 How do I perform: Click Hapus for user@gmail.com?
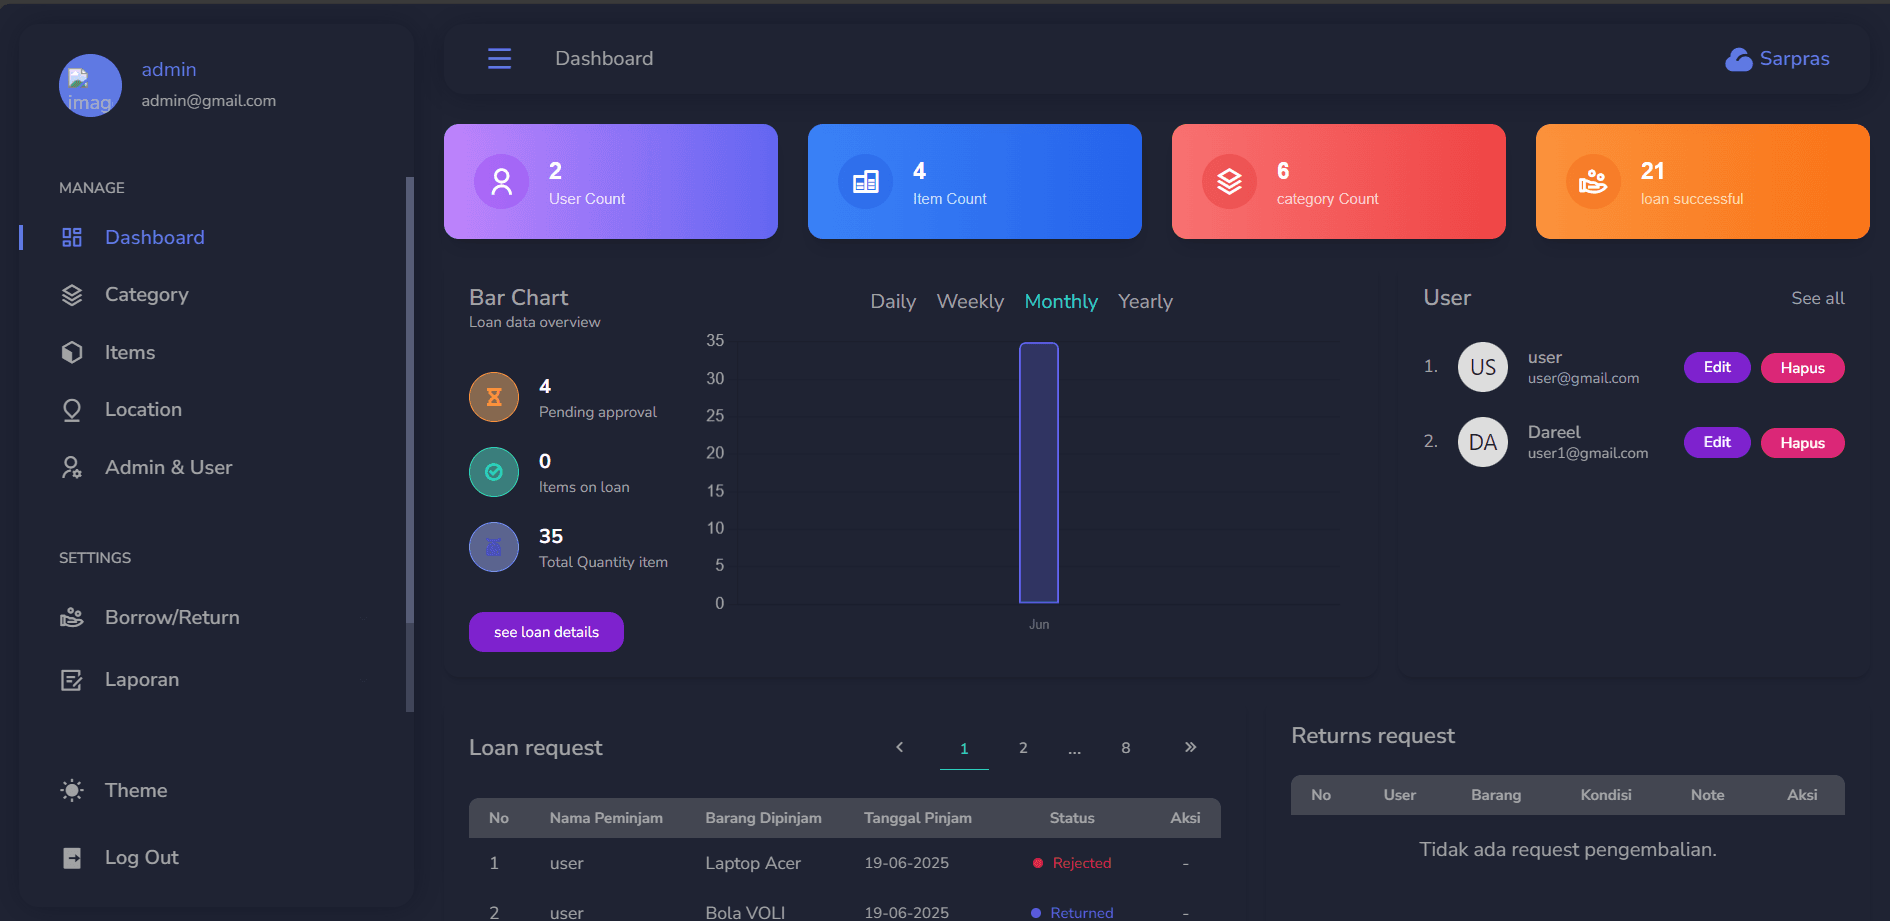pos(1802,368)
